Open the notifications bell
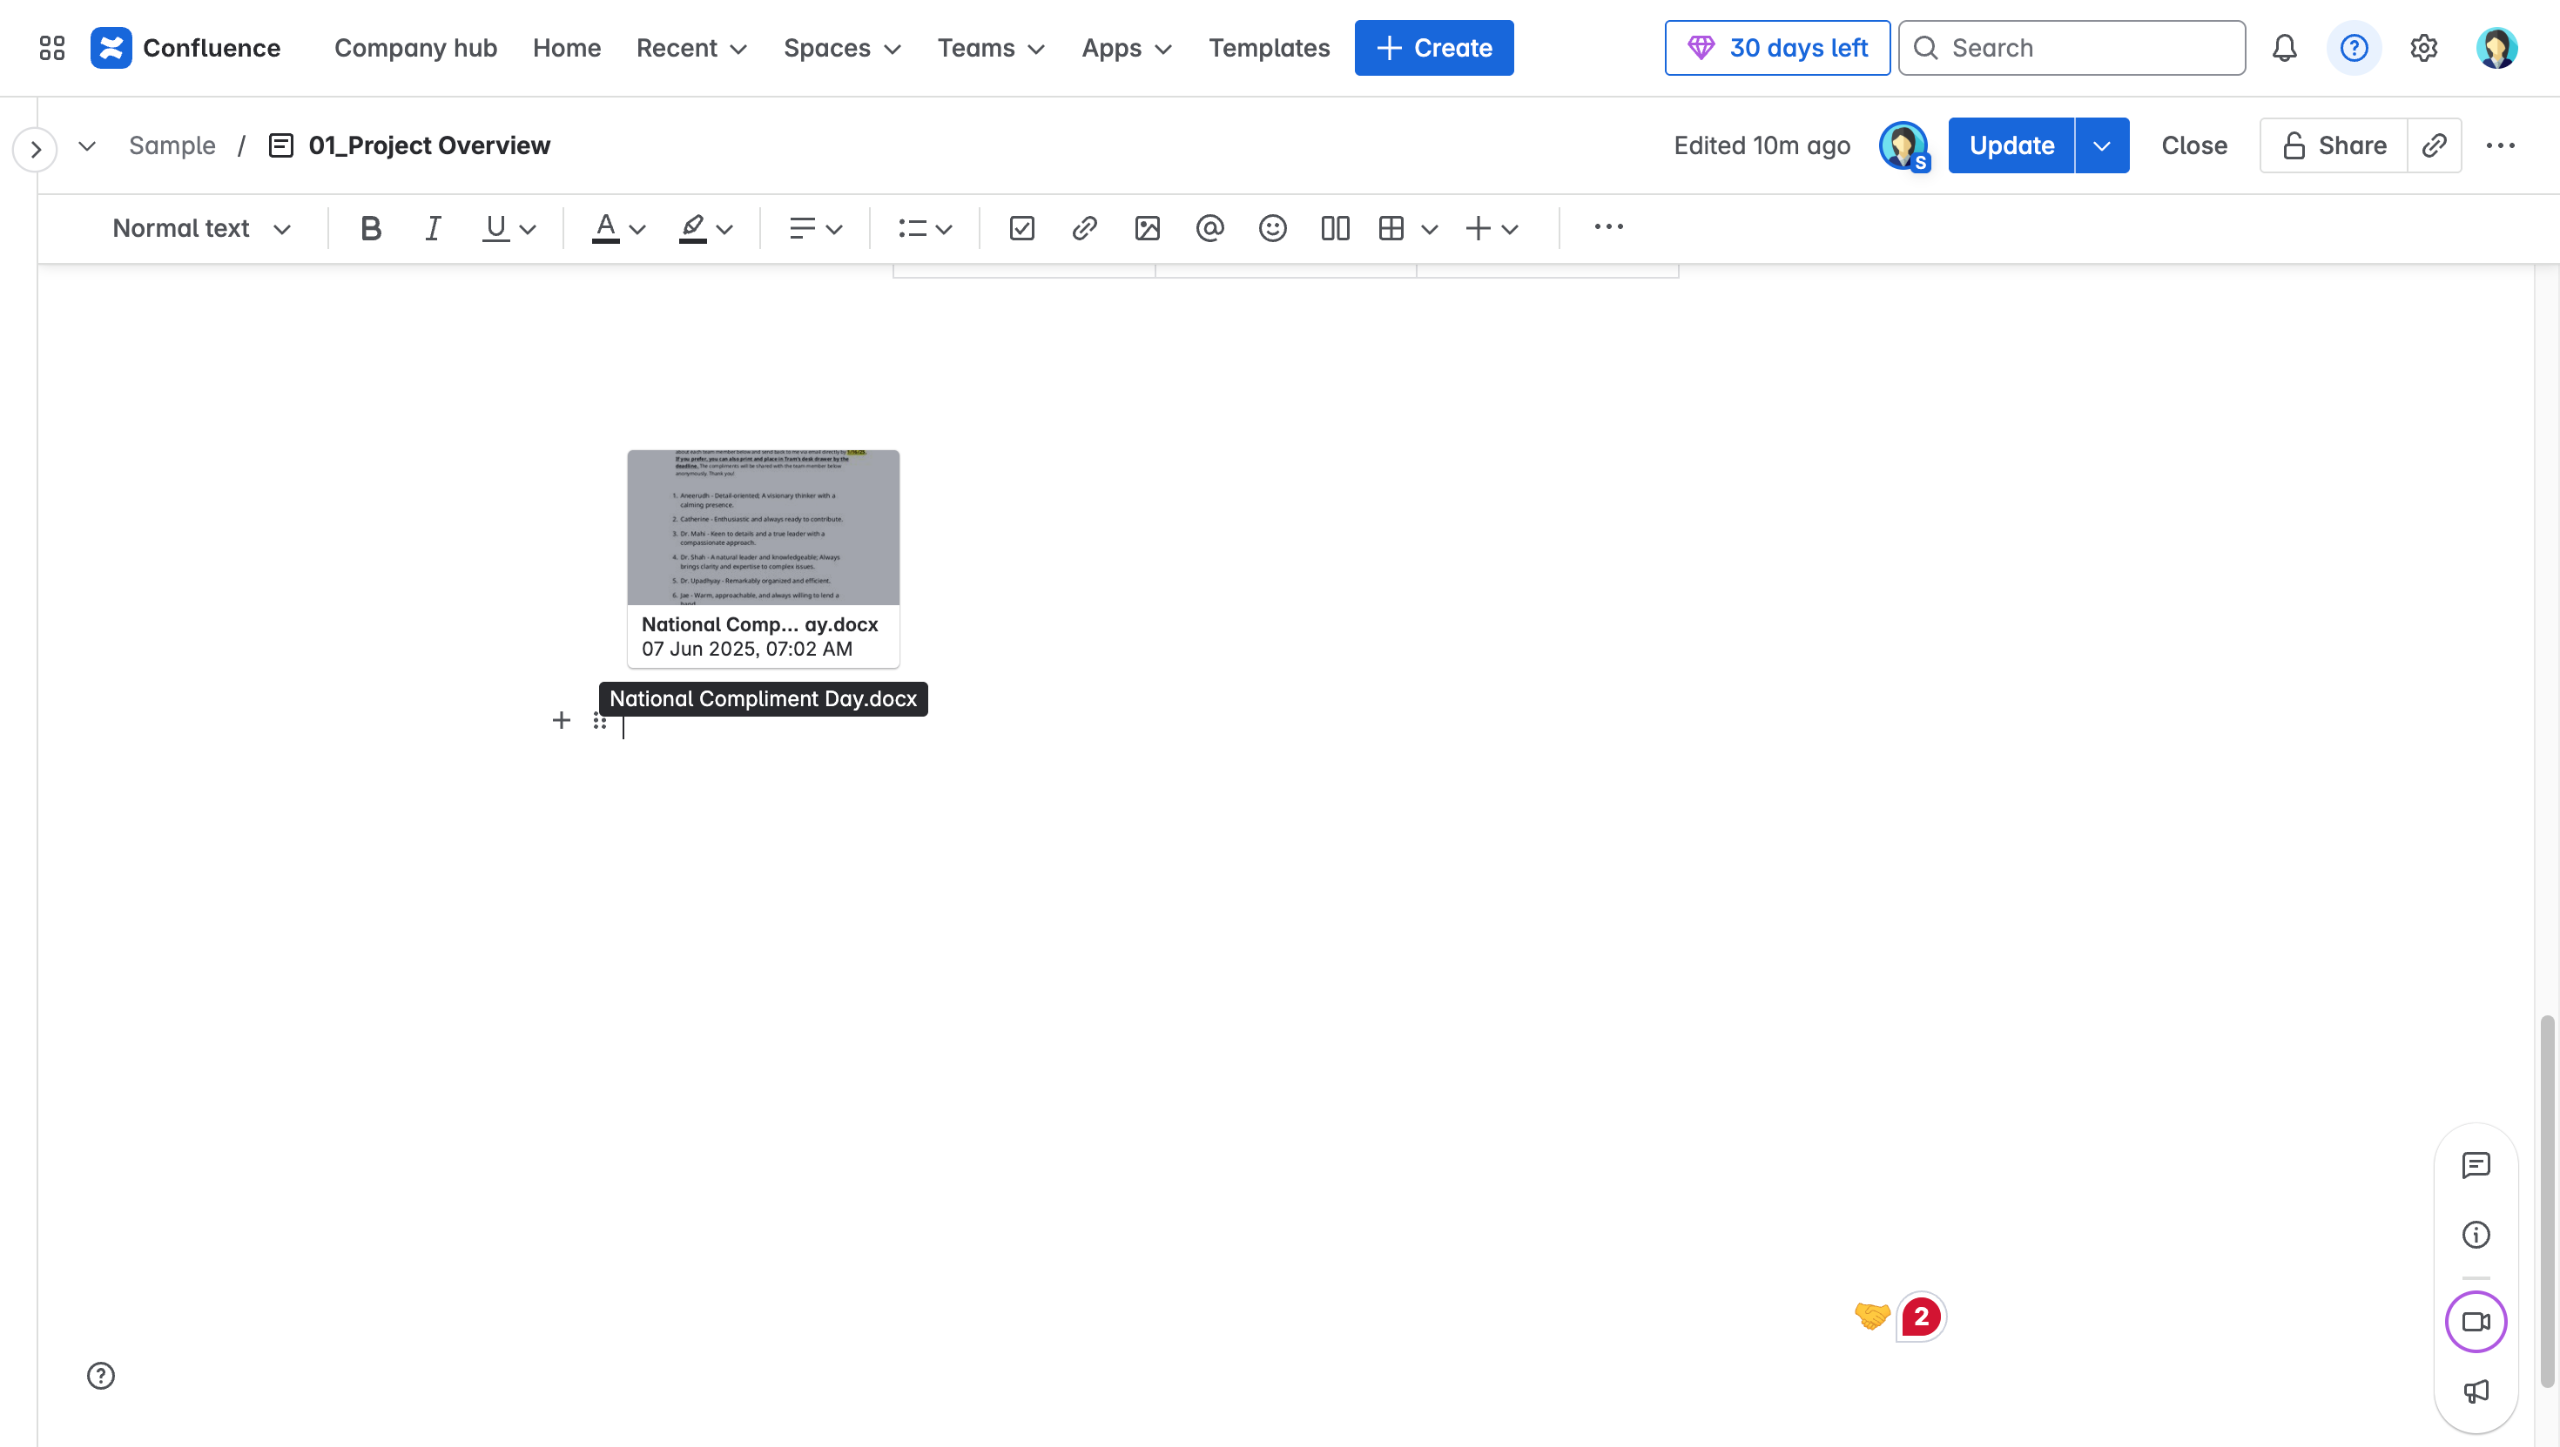 pyautogui.click(x=2284, y=48)
